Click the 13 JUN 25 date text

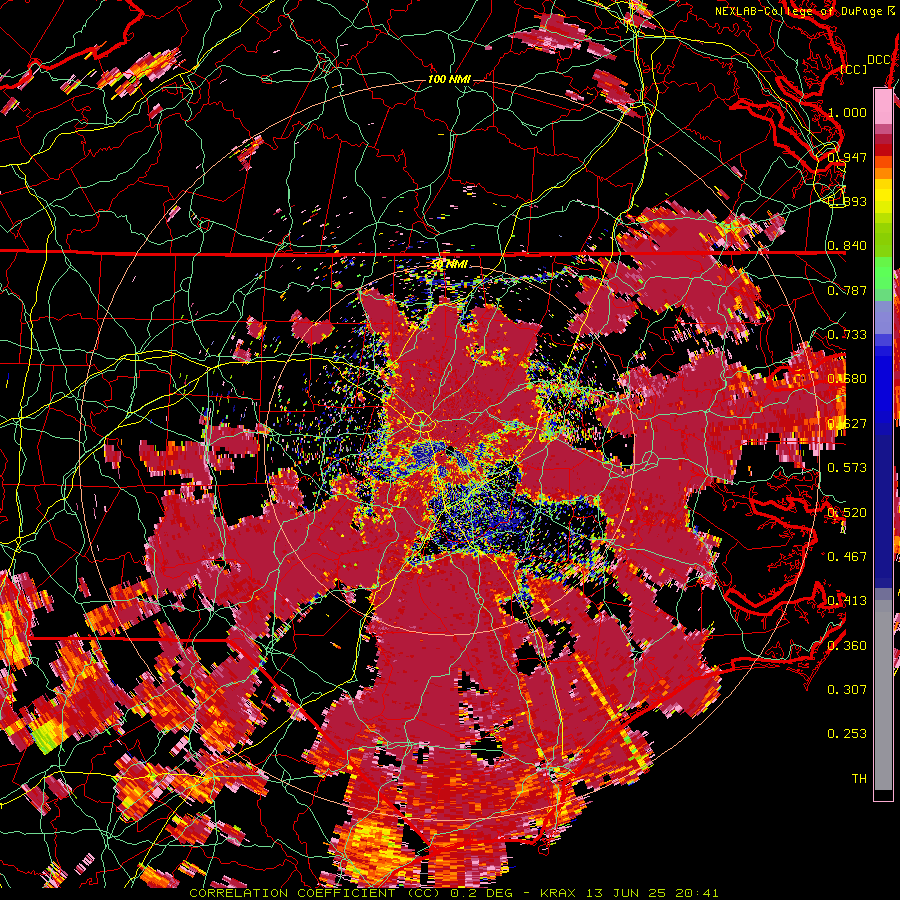[626, 893]
